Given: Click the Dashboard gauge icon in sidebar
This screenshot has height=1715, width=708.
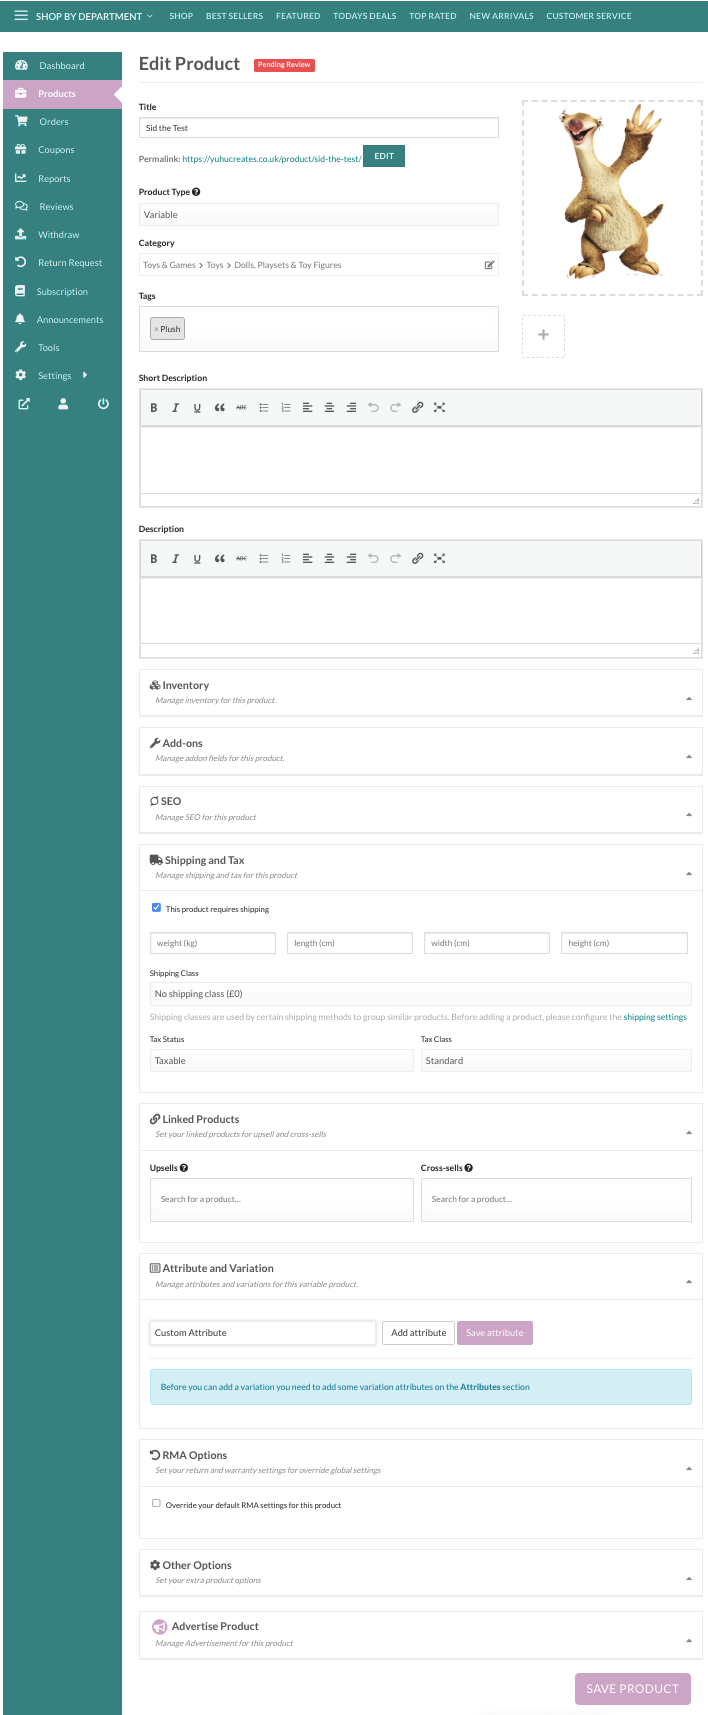Looking at the screenshot, I should 21,65.
